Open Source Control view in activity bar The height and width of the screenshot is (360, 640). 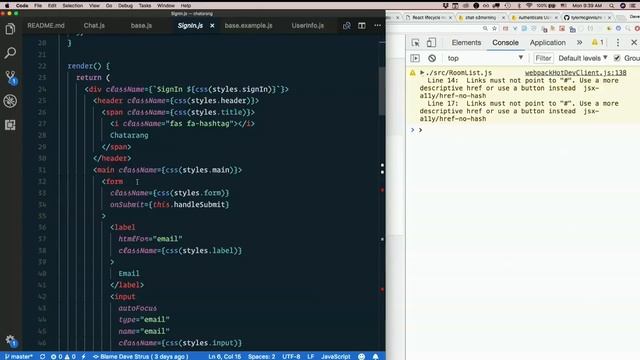[x=10, y=77]
